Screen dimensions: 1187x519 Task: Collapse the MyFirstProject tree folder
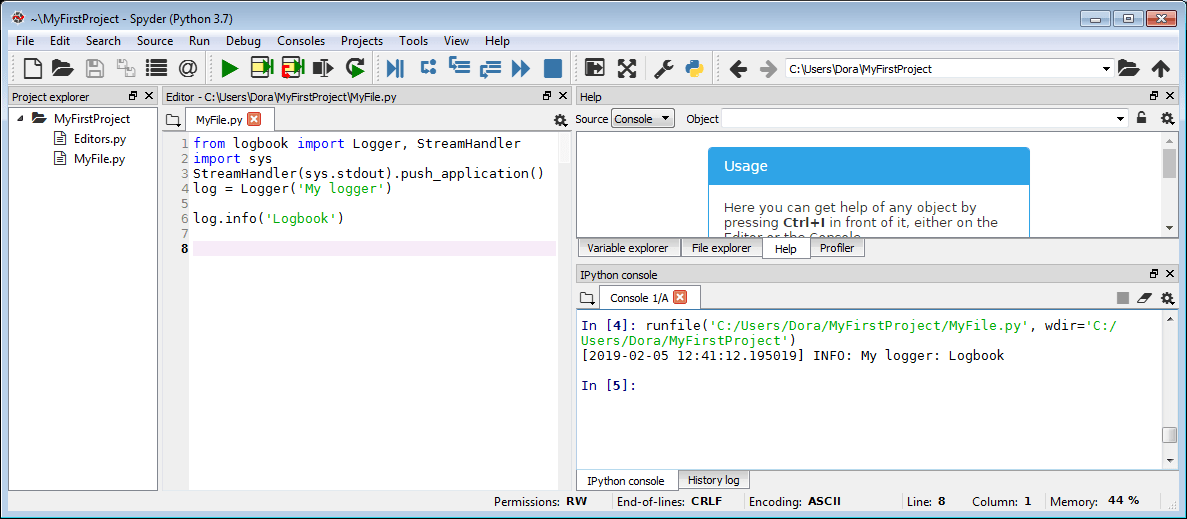pyautogui.click(x=22, y=118)
